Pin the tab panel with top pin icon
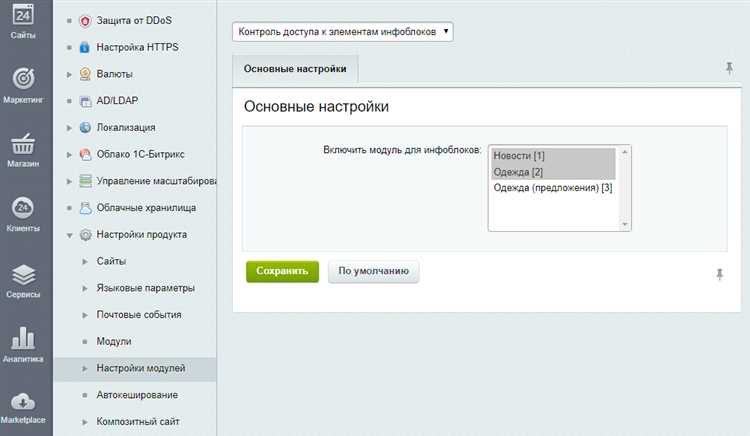 [x=729, y=68]
